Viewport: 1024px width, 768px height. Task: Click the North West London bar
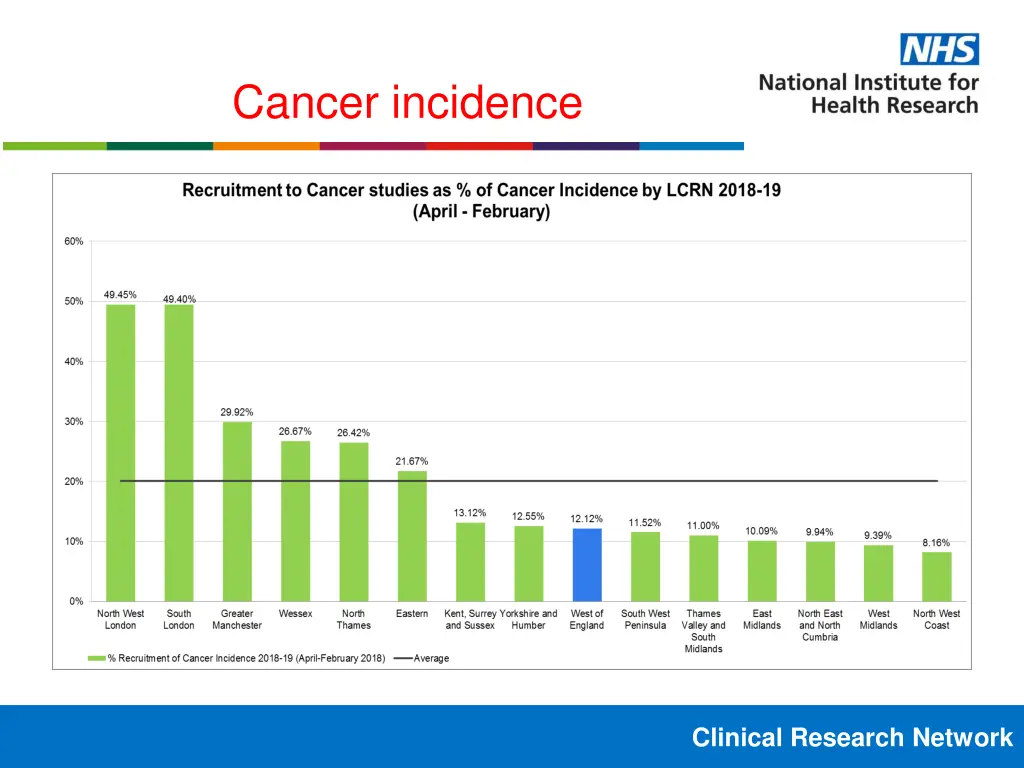tap(120, 452)
